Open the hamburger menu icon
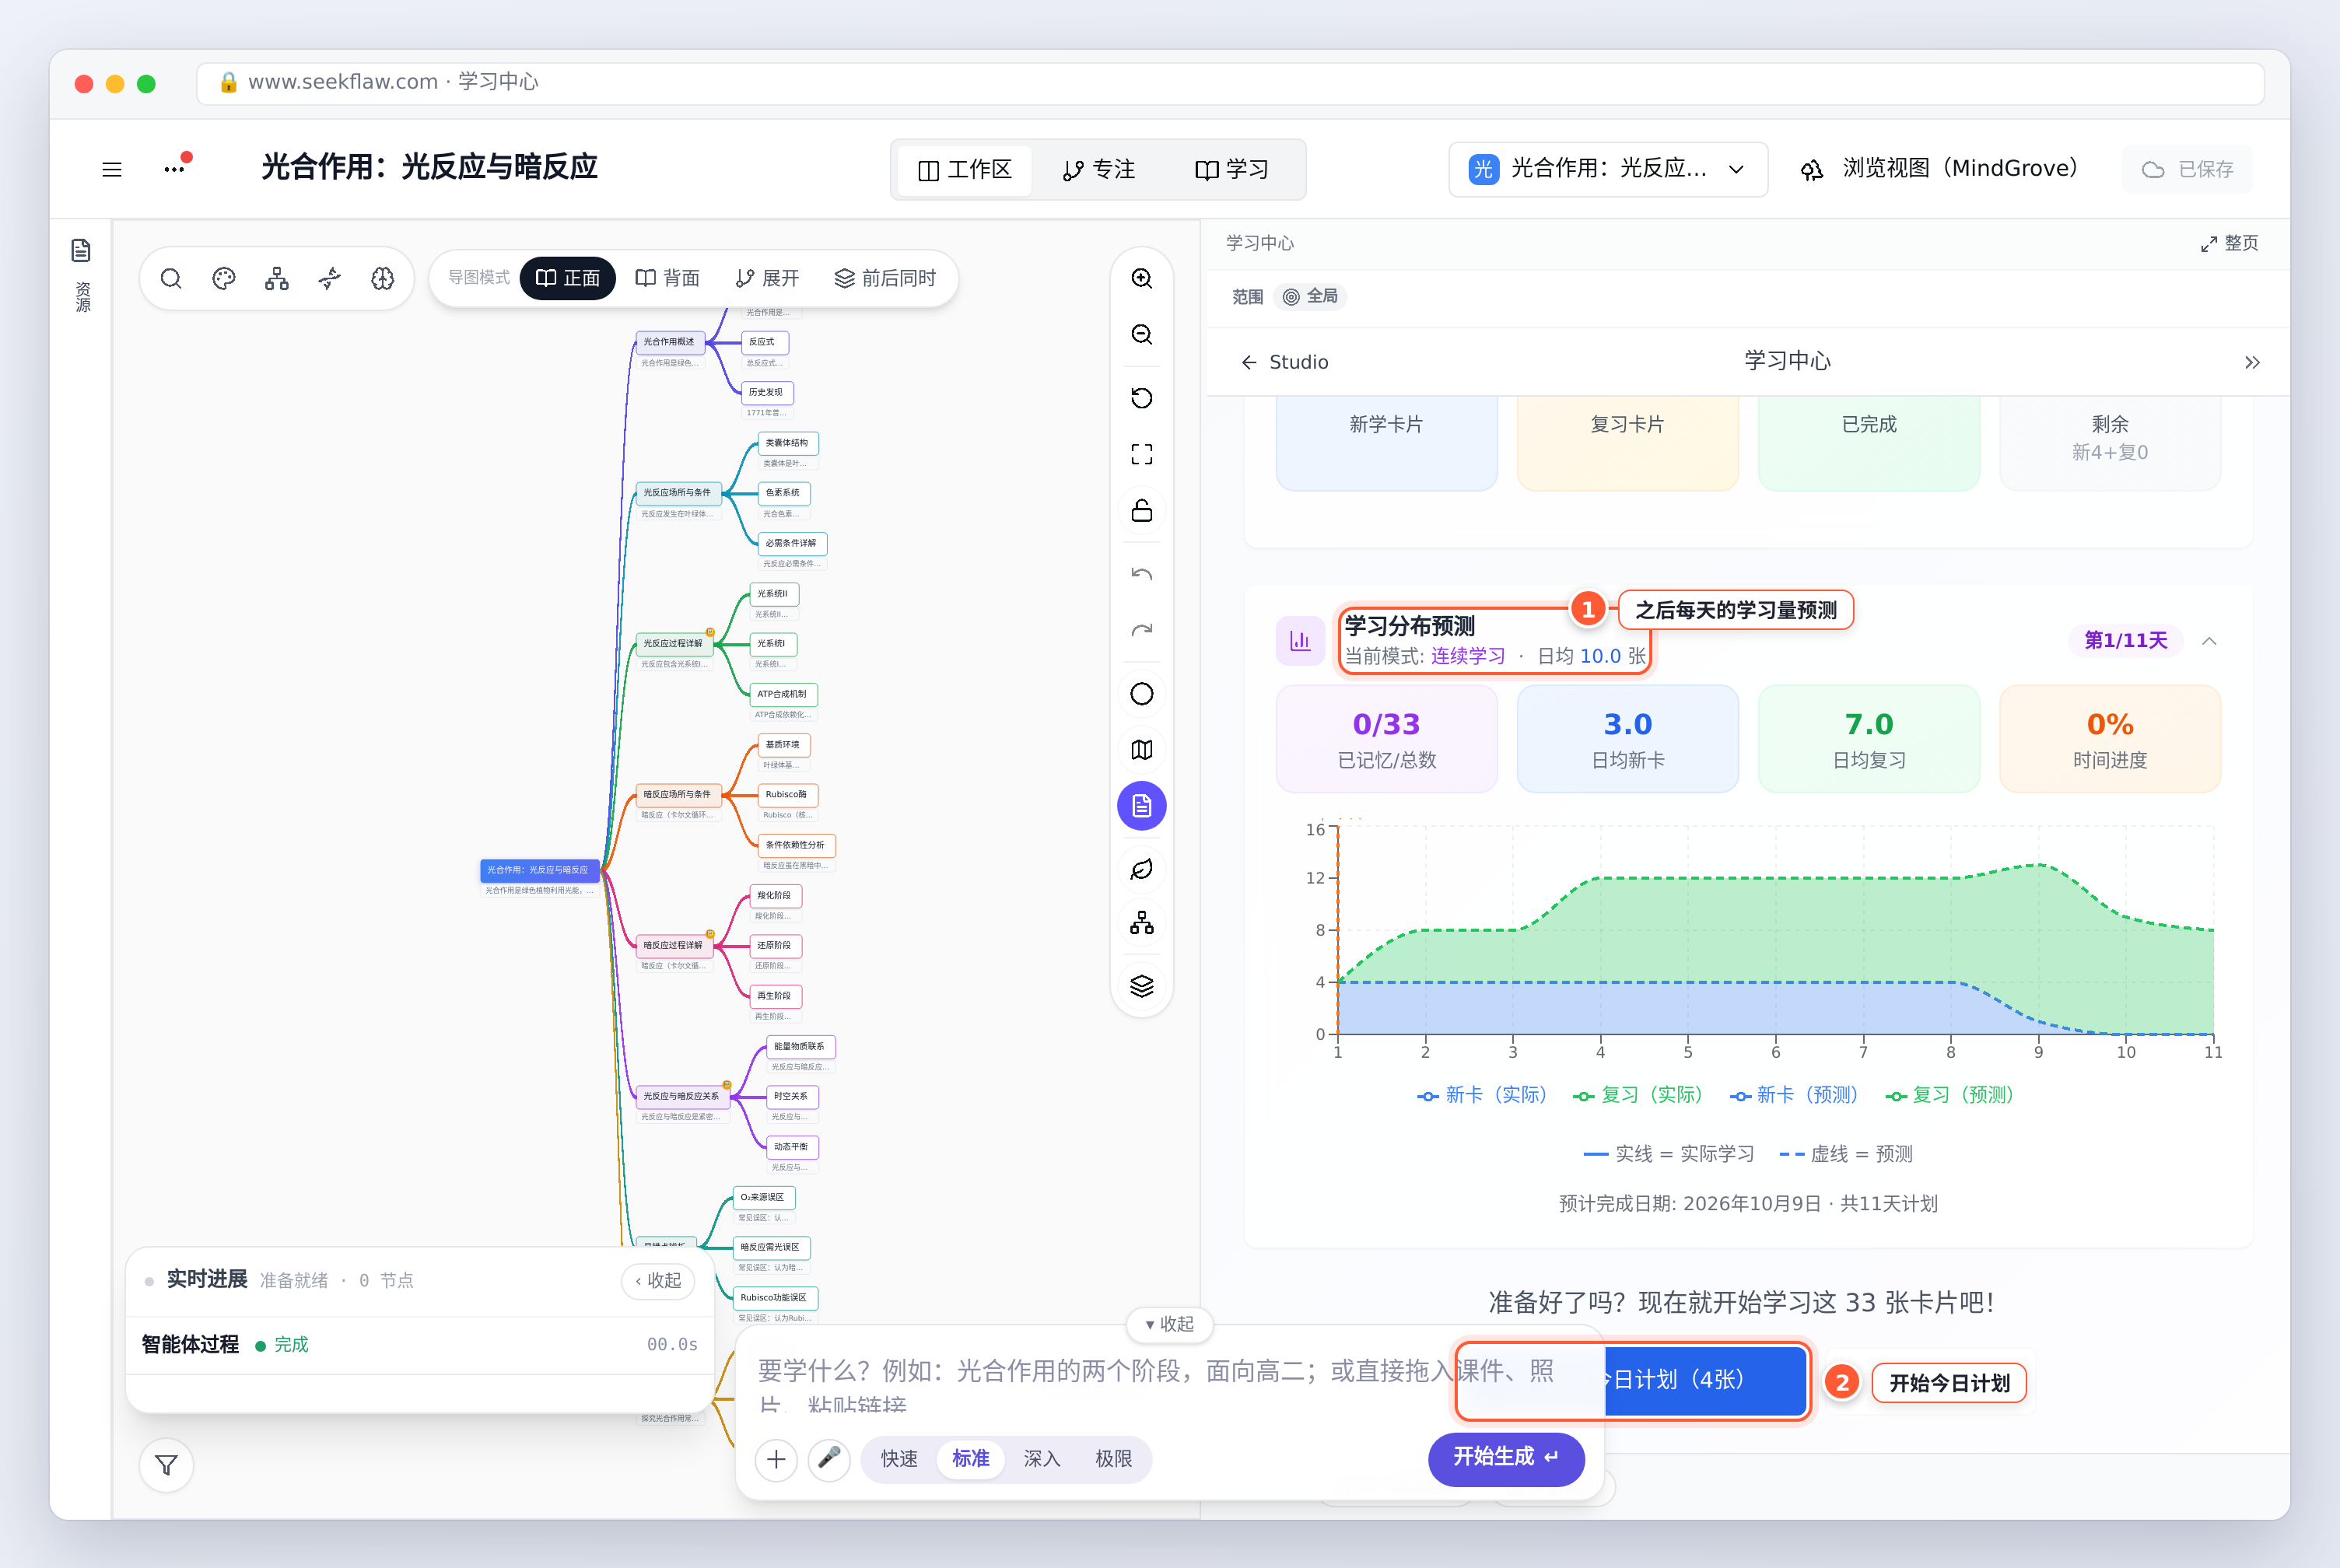The image size is (2340, 1568). click(112, 169)
